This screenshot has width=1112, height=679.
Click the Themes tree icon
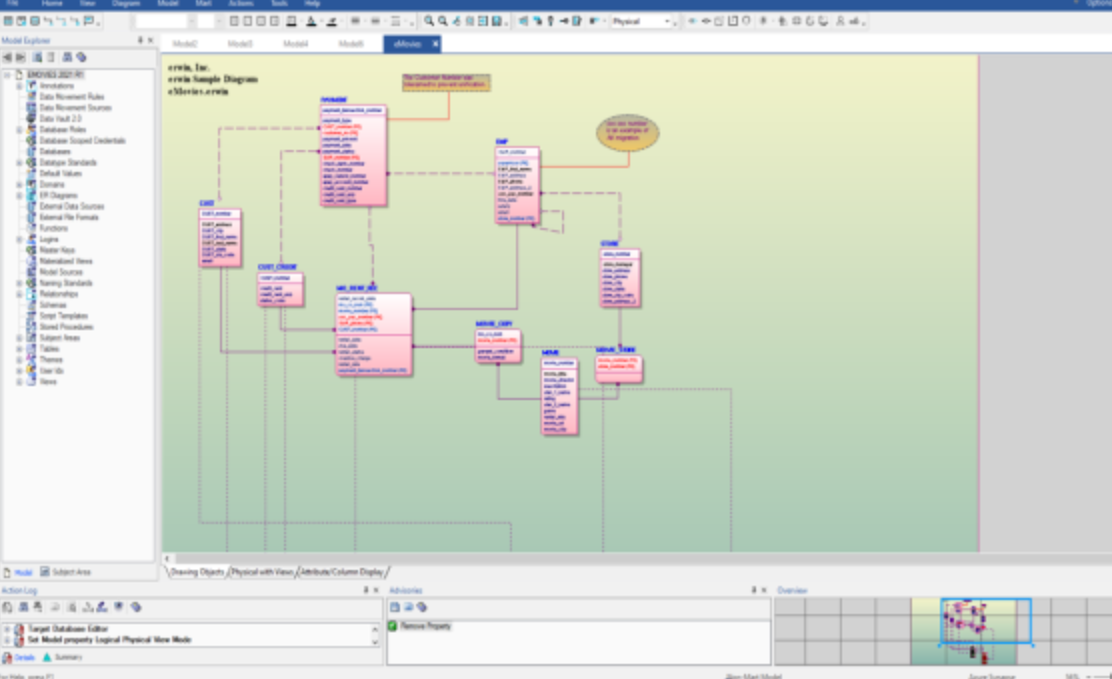pyautogui.click(x=31, y=360)
